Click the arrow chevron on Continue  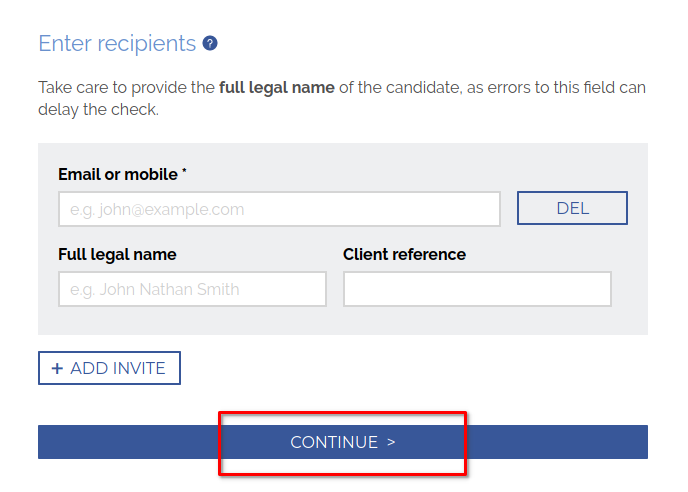click(x=391, y=442)
